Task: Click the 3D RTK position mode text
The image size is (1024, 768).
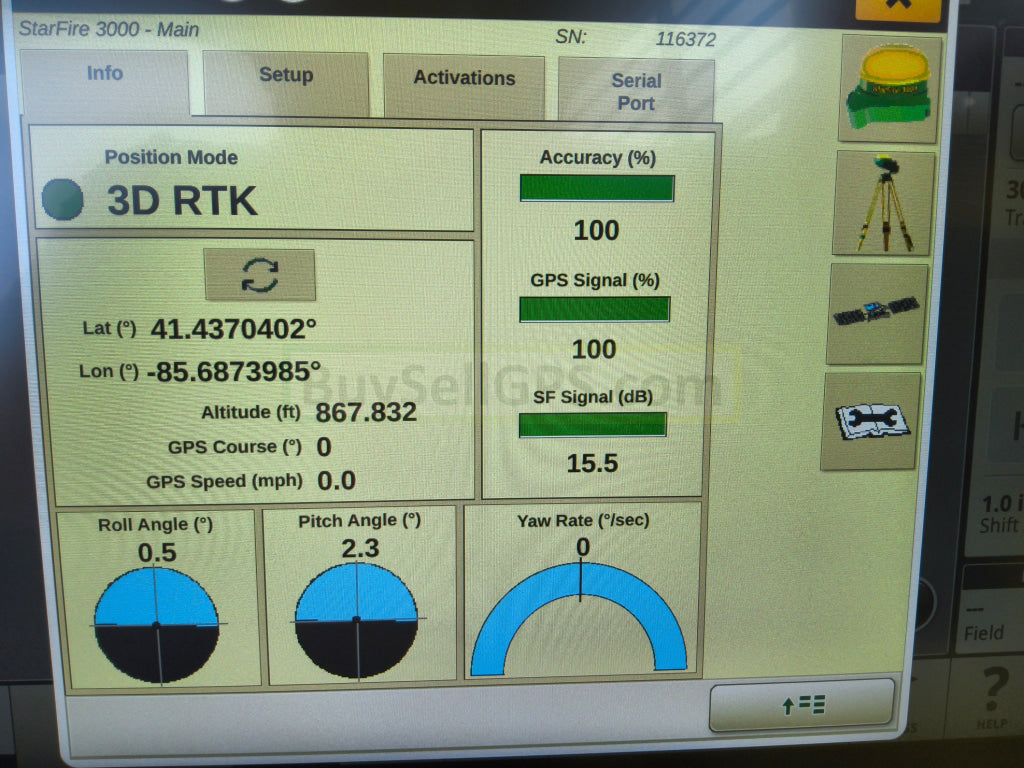Action: 183,201
